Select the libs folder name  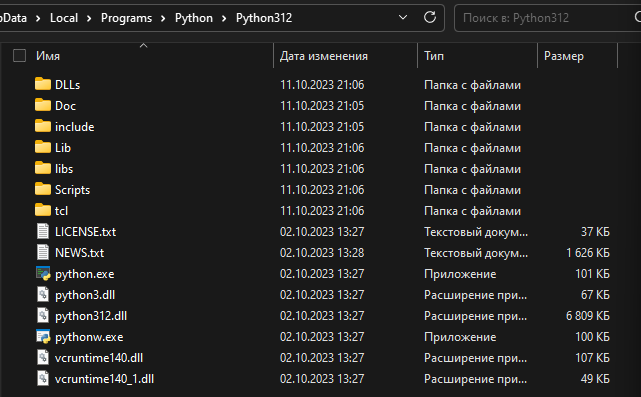(x=64, y=168)
